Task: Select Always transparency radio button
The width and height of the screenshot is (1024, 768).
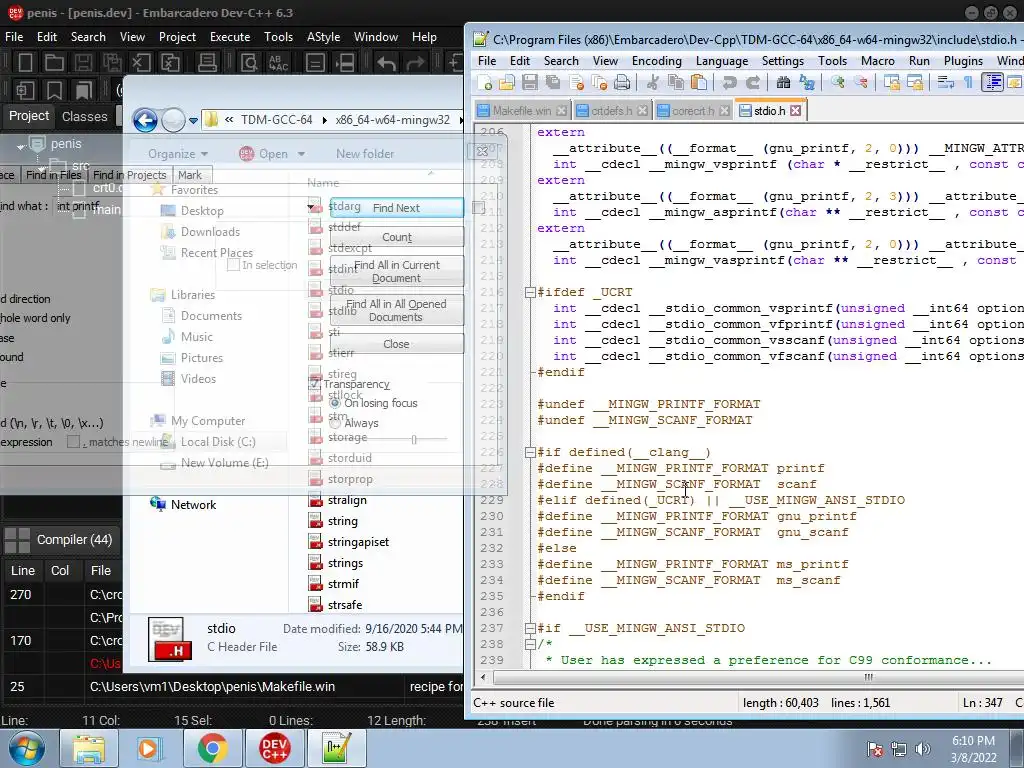Action: point(335,423)
